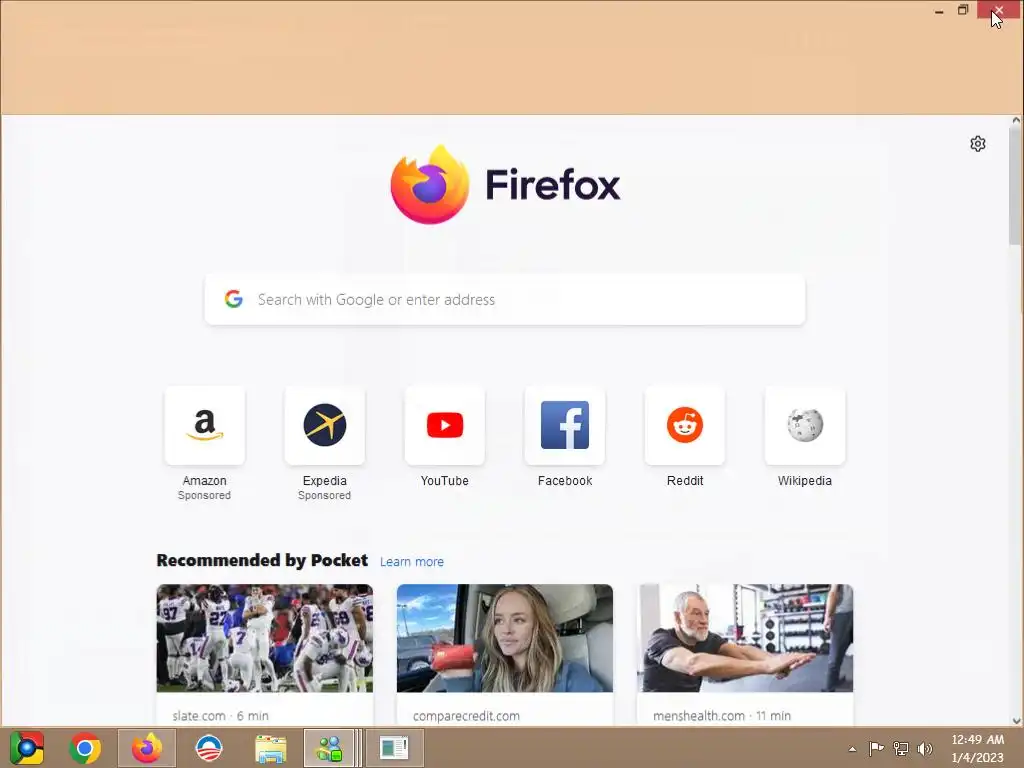Follow the Learn more link beside Pocket

pyautogui.click(x=411, y=562)
